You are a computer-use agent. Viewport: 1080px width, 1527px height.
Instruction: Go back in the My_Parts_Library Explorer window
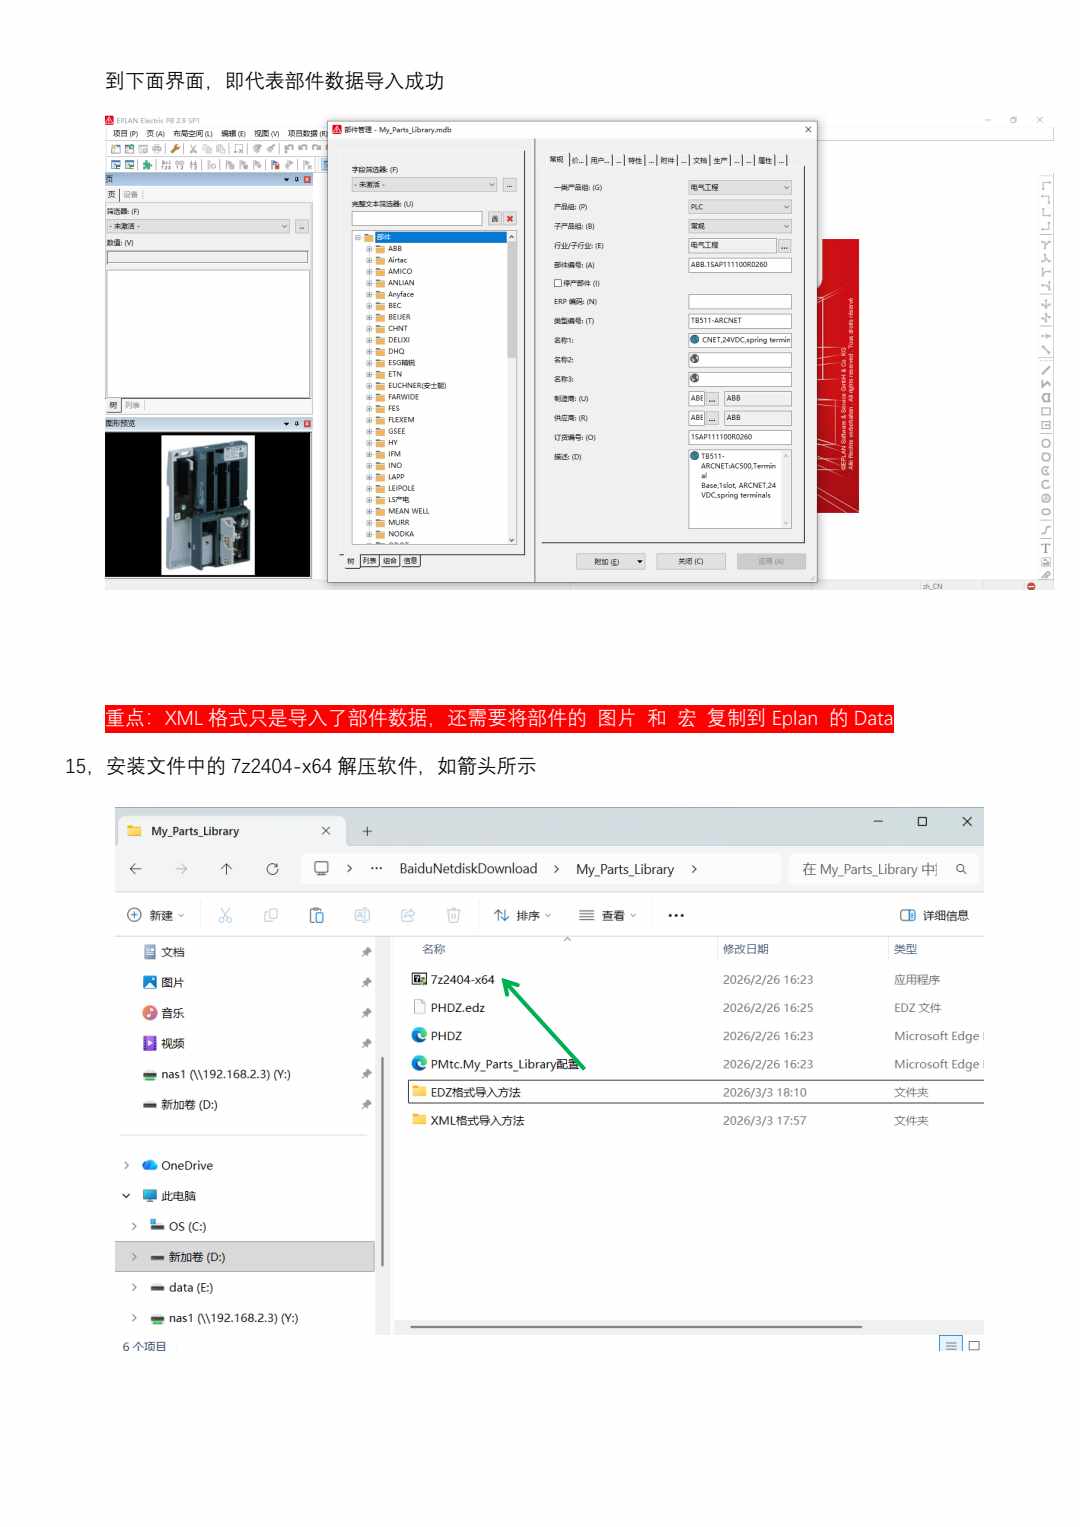coord(136,869)
